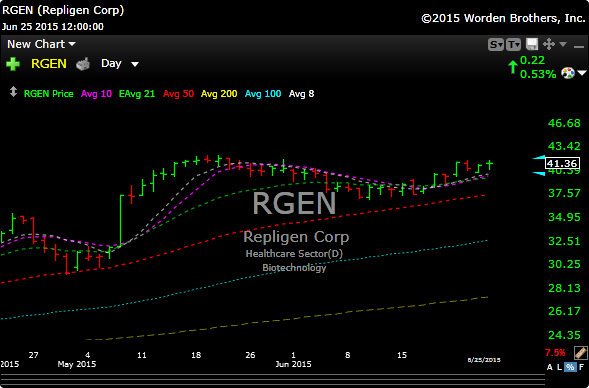
Task: Click the 43.42 price scale label
Action: pos(564,146)
